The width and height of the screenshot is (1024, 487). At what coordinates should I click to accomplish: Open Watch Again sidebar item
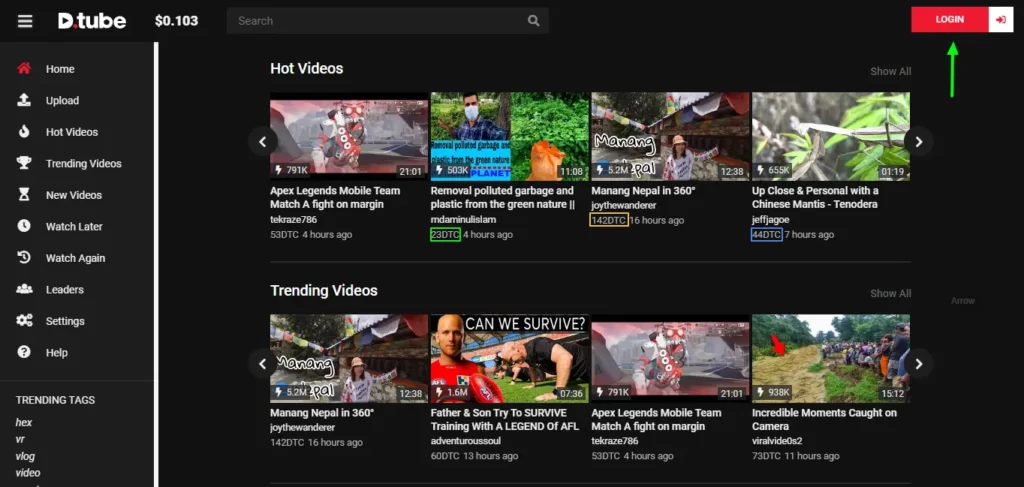pos(77,258)
